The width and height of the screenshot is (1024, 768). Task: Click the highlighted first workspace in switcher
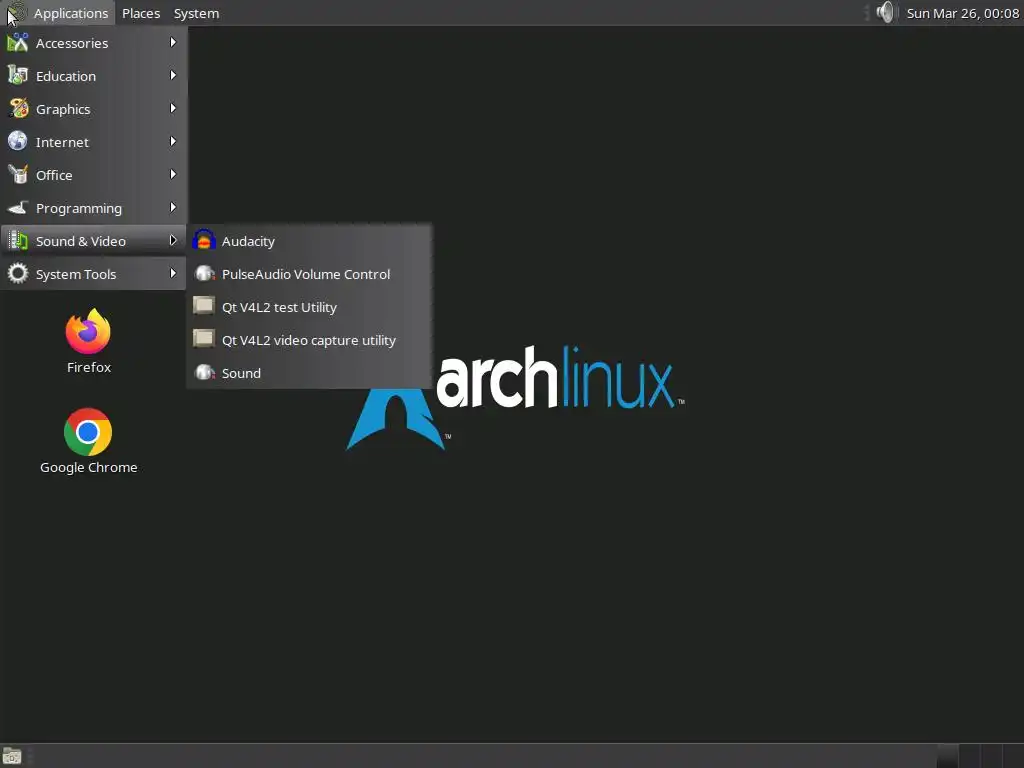click(947, 756)
